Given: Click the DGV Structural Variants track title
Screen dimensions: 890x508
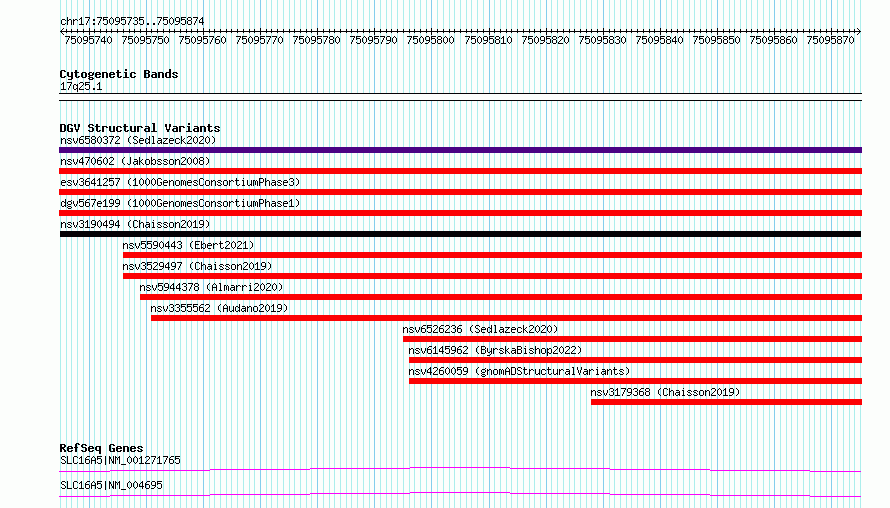Looking at the screenshot, I should point(140,128).
